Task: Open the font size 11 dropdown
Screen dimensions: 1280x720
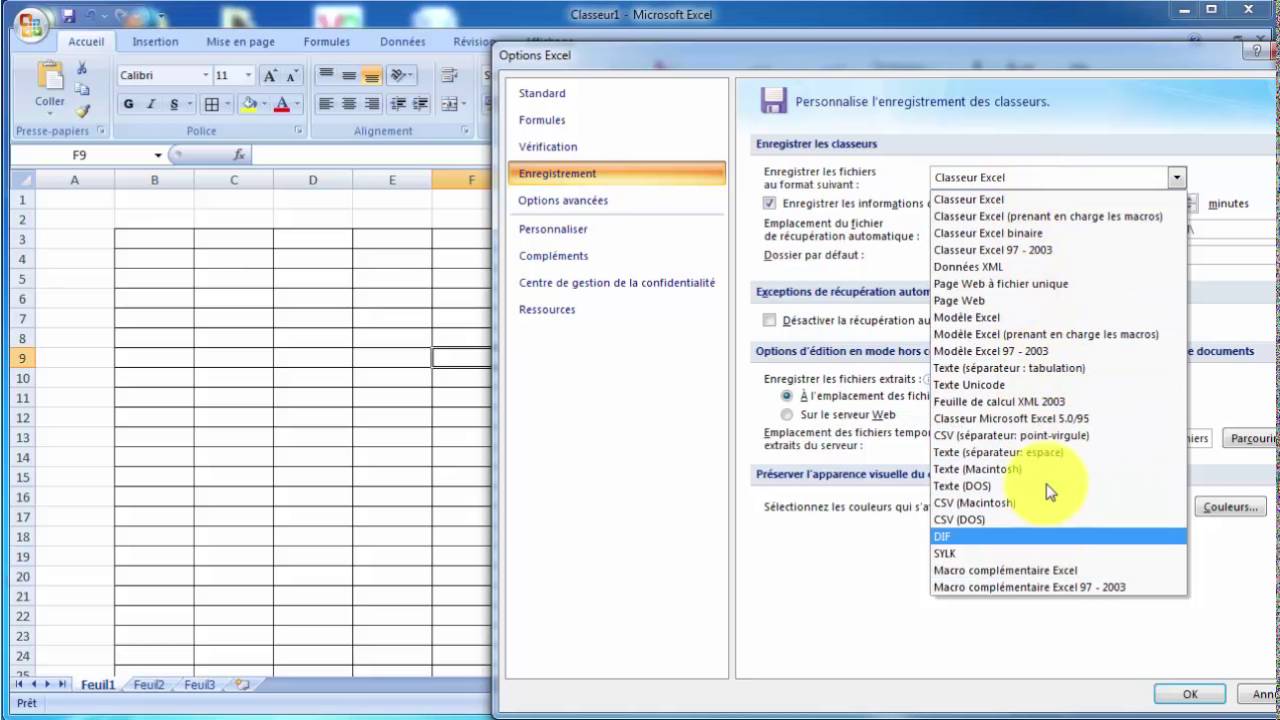Action: pyautogui.click(x=249, y=76)
